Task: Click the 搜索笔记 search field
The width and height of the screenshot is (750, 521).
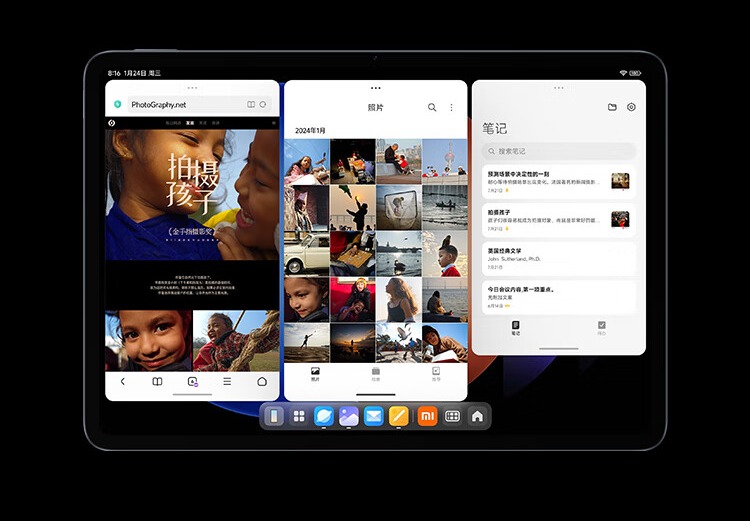Action: (x=559, y=151)
